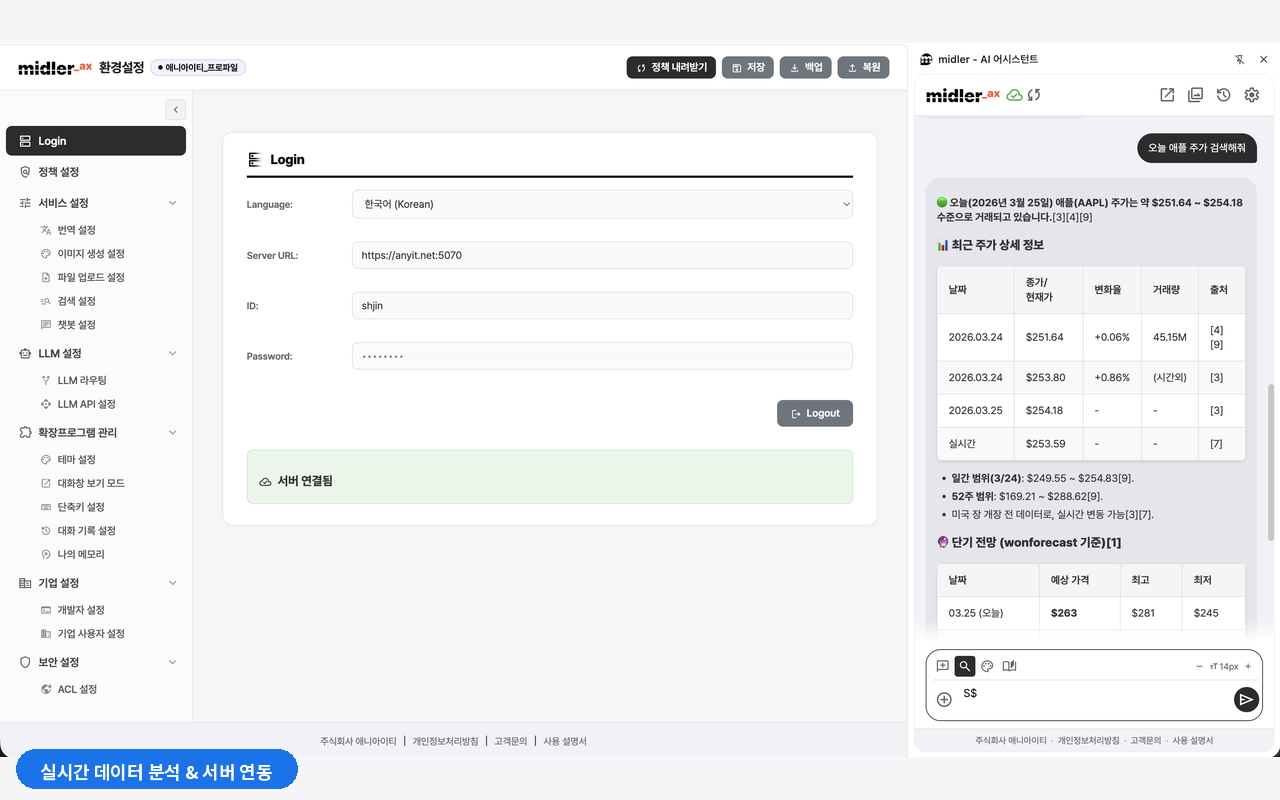Click the sync refresh icon beside cloud
Screen dimensions: 1280x800
click(1034, 95)
